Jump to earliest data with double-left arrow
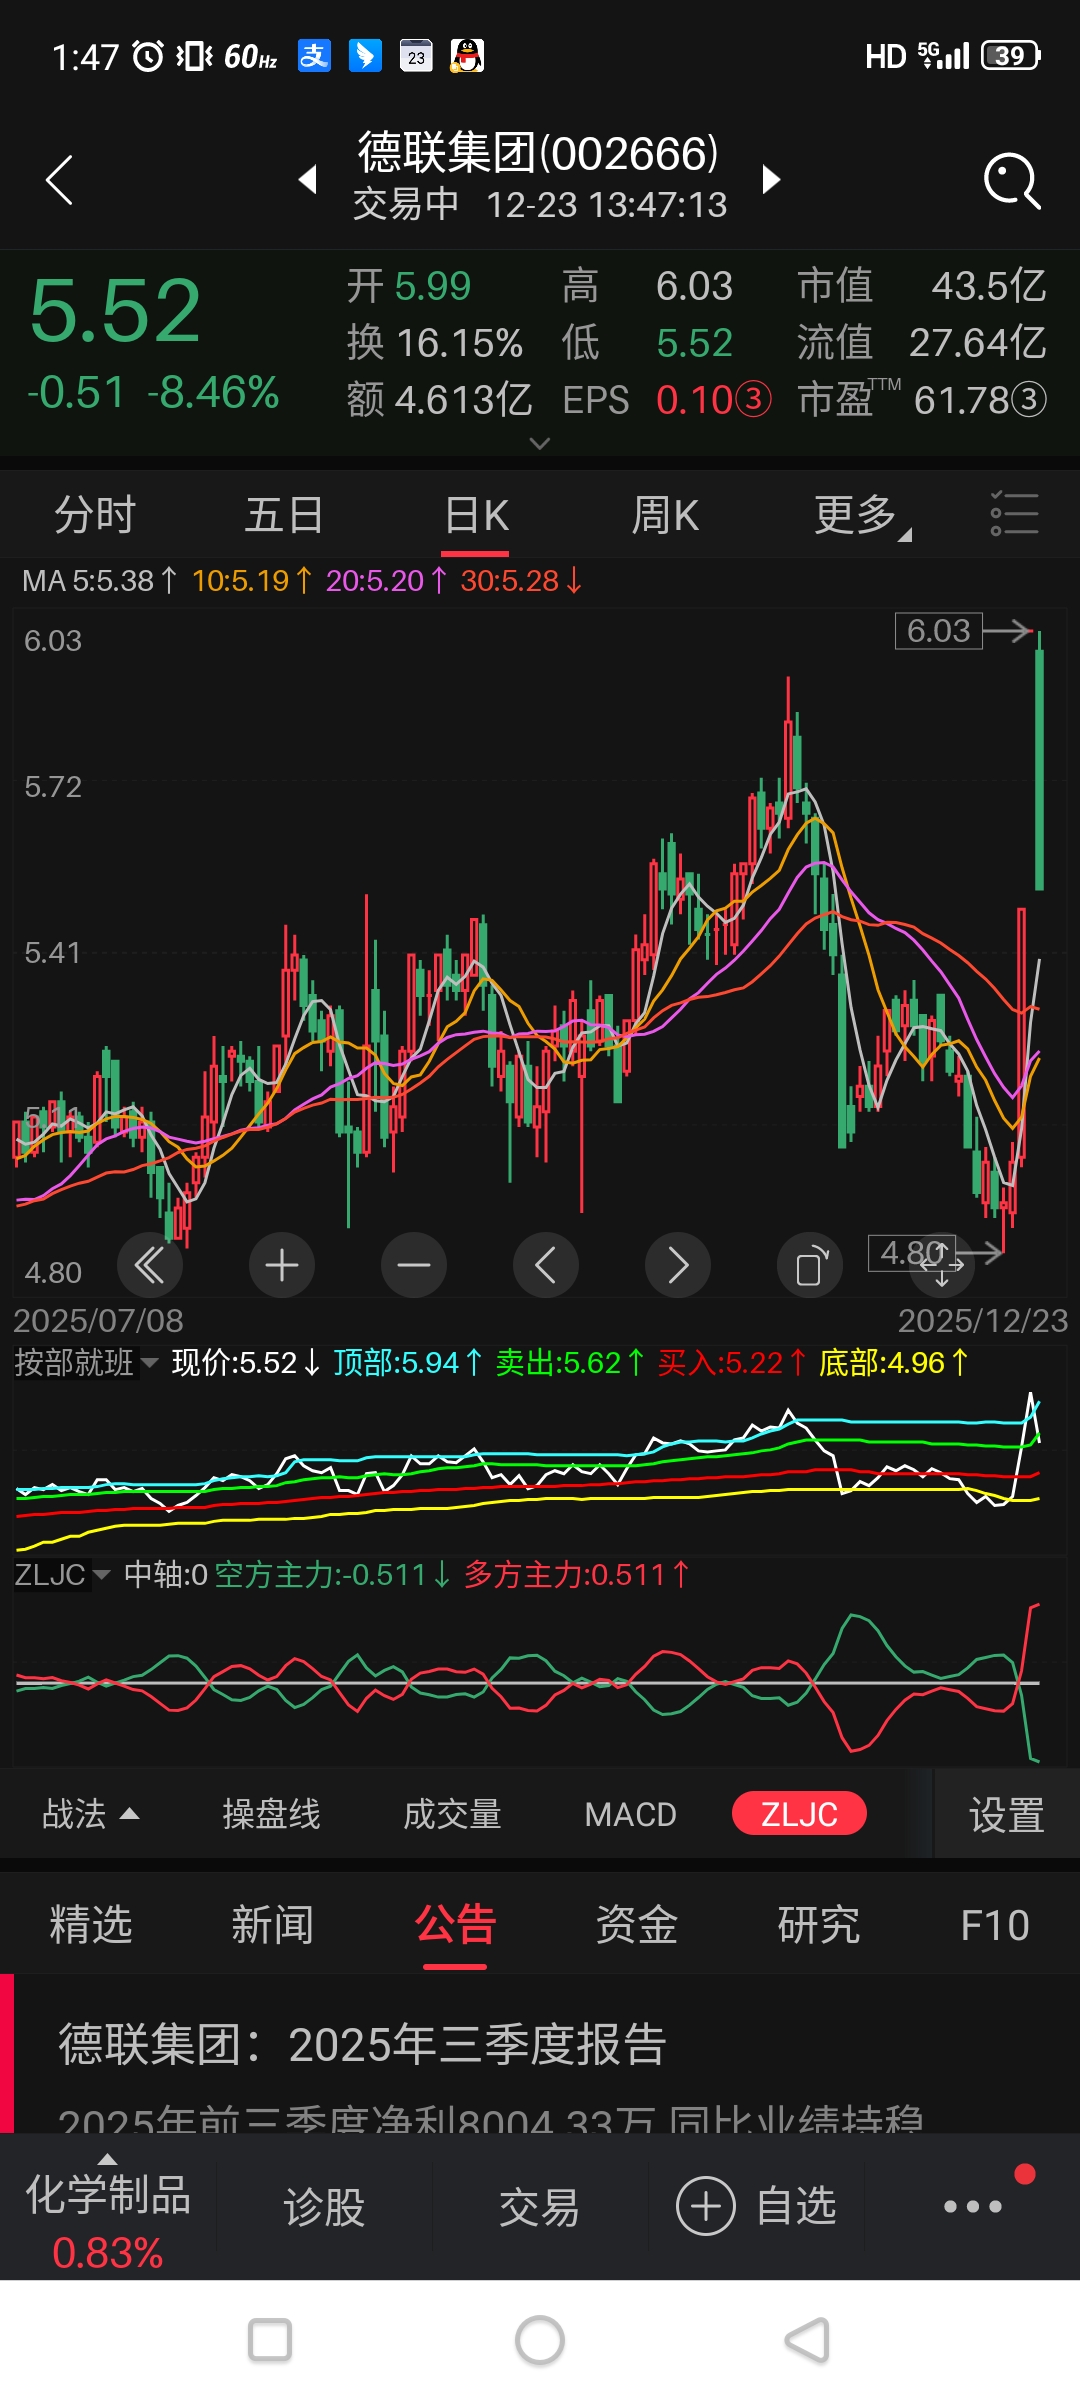This screenshot has width=1080, height=2400. pyautogui.click(x=150, y=1265)
